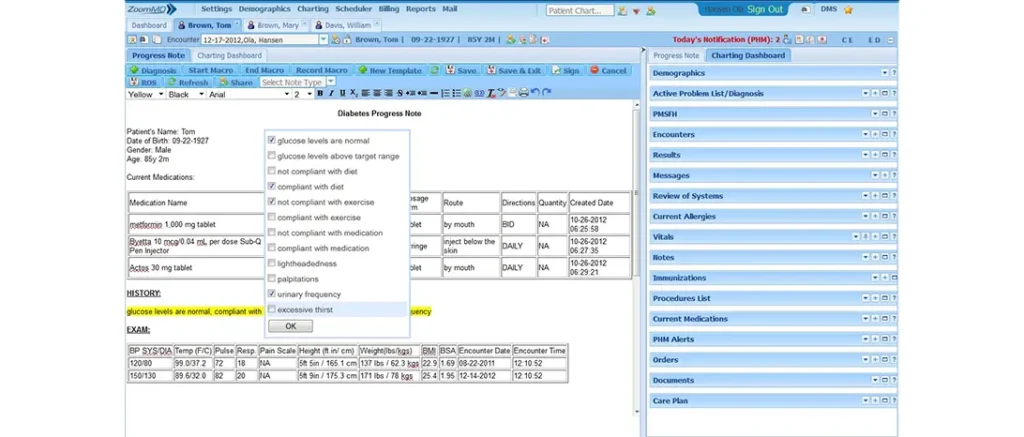Viewport: 1024px width, 437px height.
Task: Click plus icon on the Orders panel
Action: [x=875, y=360]
